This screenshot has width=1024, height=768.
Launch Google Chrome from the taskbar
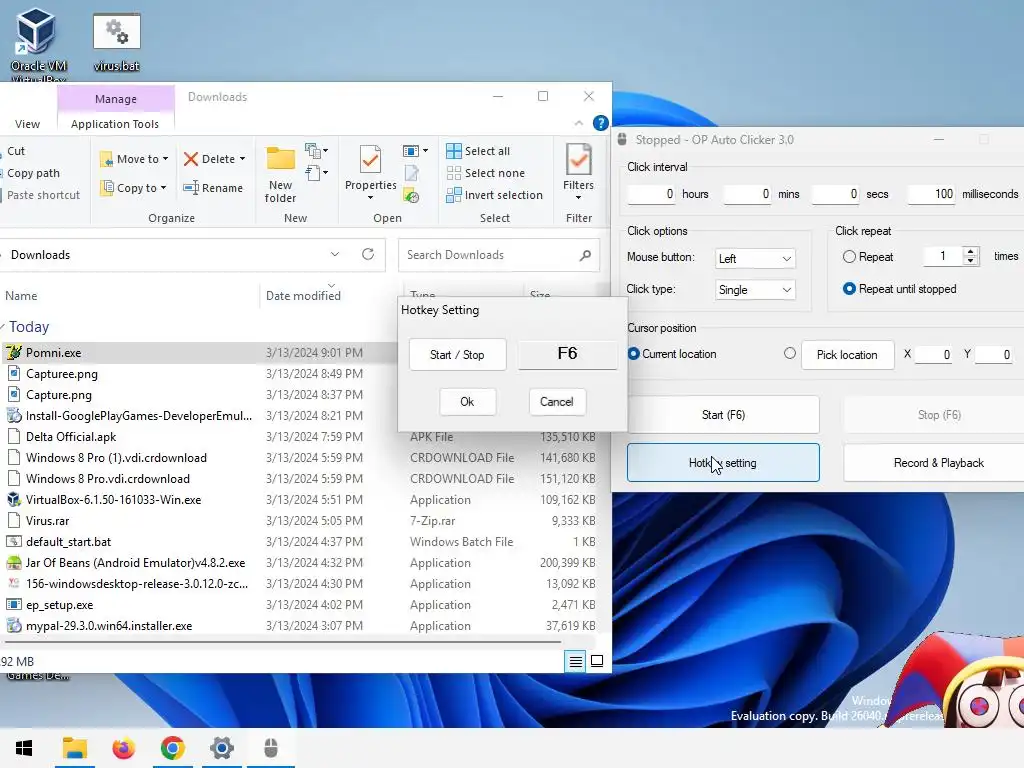(x=172, y=748)
